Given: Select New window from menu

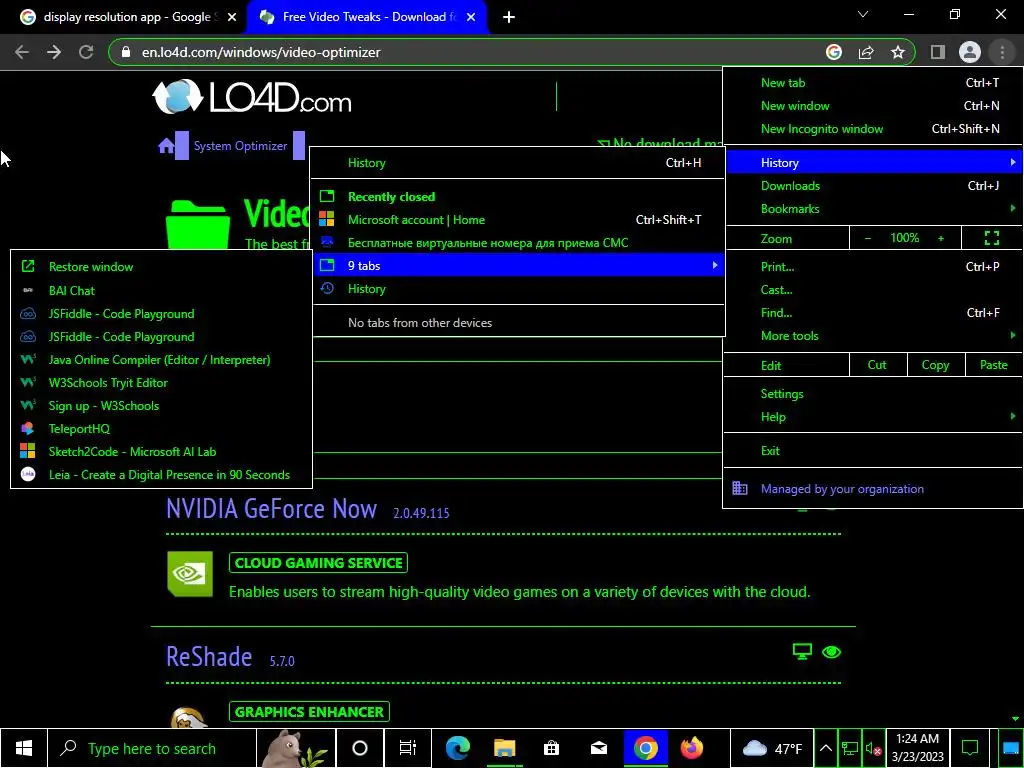Looking at the screenshot, I should click(873, 106).
